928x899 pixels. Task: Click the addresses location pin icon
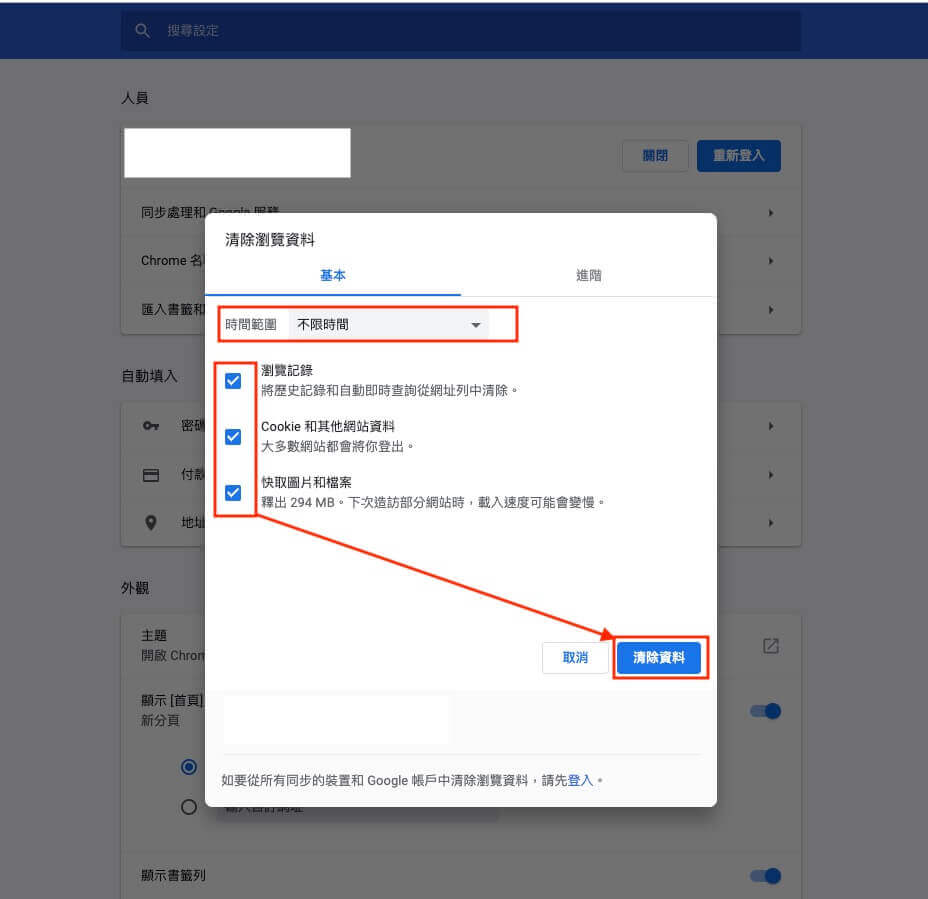pos(150,522)
